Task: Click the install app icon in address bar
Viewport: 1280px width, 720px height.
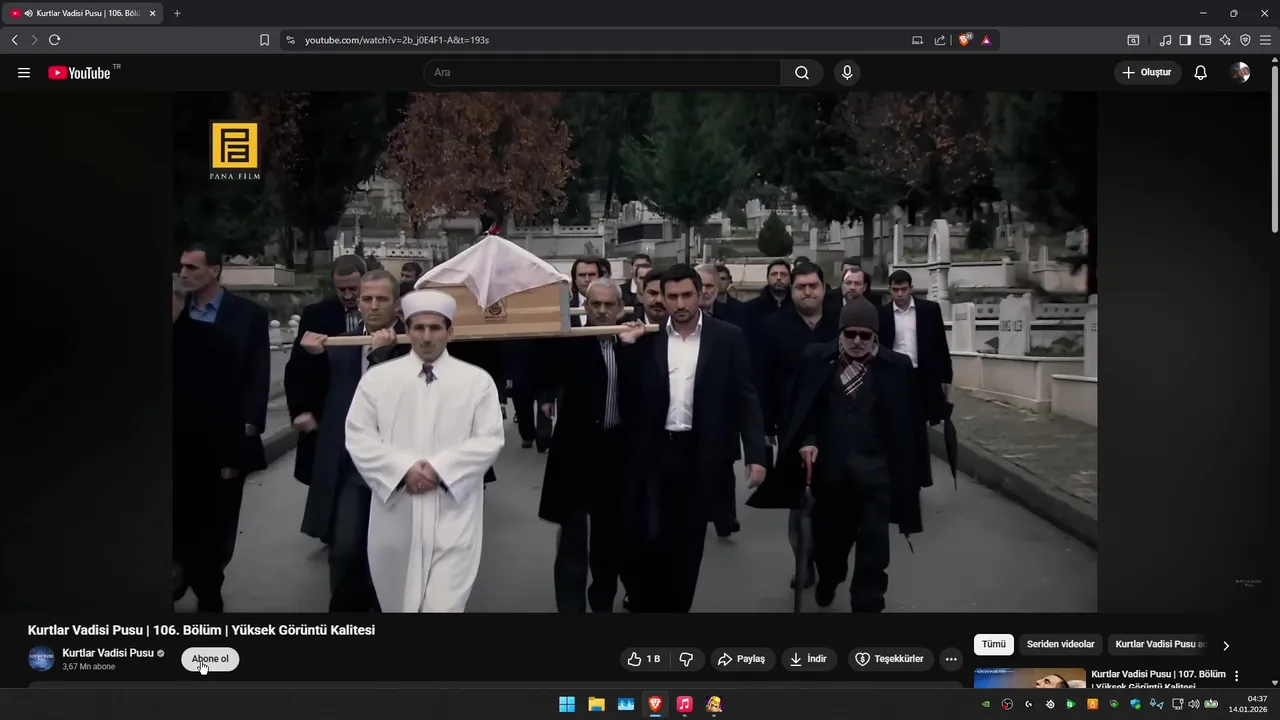Action: (917, 40)
